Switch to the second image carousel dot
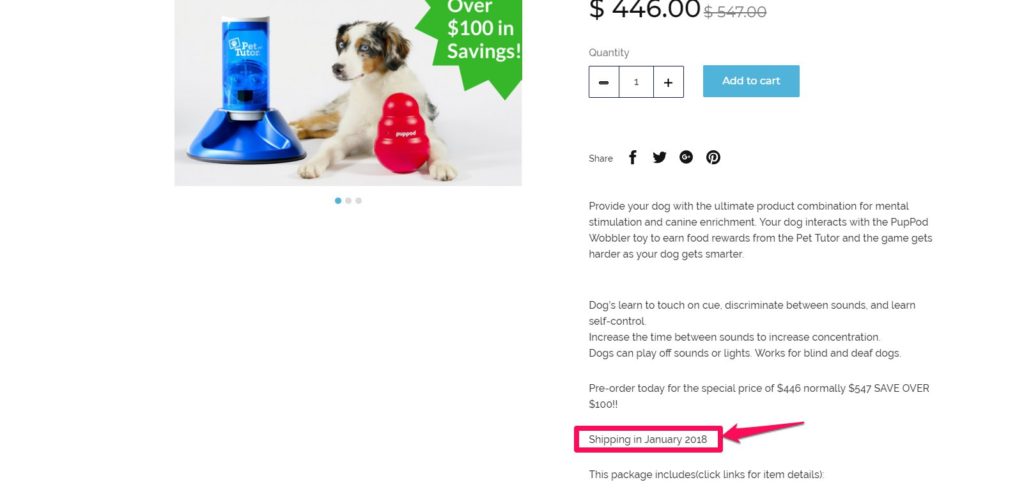 [x=348, y=200]
